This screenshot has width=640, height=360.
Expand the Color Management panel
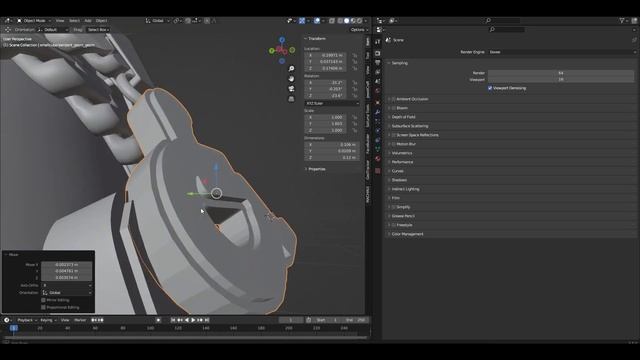[x=406, y=234]
